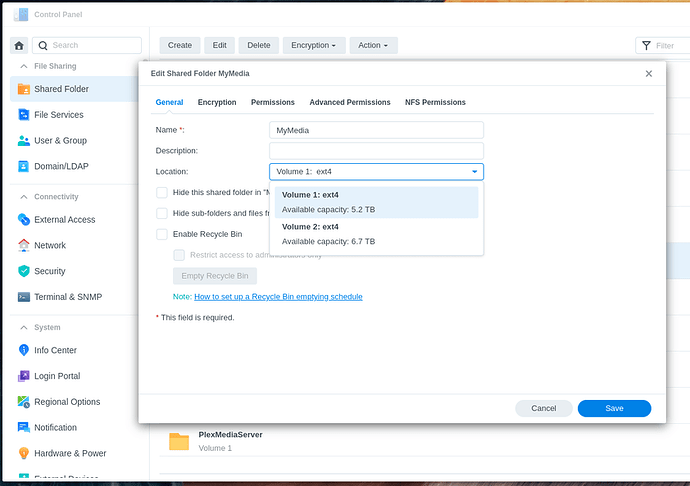Open Domain/LDAP icon in sidebar
Viewport: 690px width, 486px height.
[x=23, y=166]
